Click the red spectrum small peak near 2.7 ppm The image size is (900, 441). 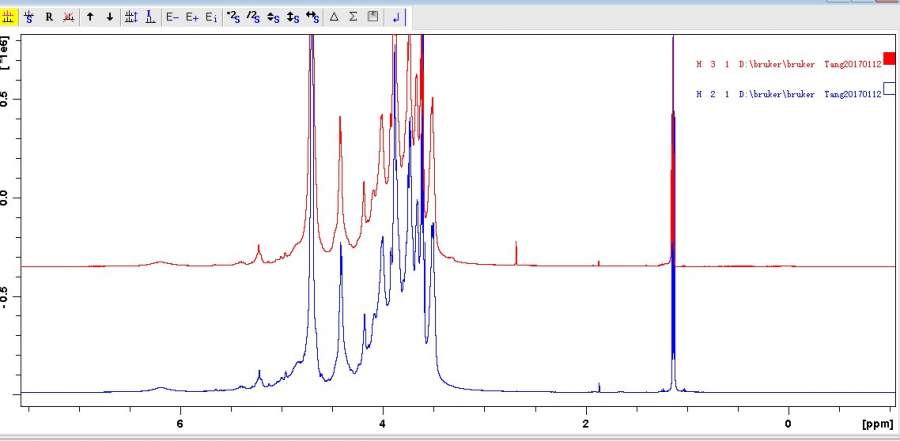tap(516, 253)
